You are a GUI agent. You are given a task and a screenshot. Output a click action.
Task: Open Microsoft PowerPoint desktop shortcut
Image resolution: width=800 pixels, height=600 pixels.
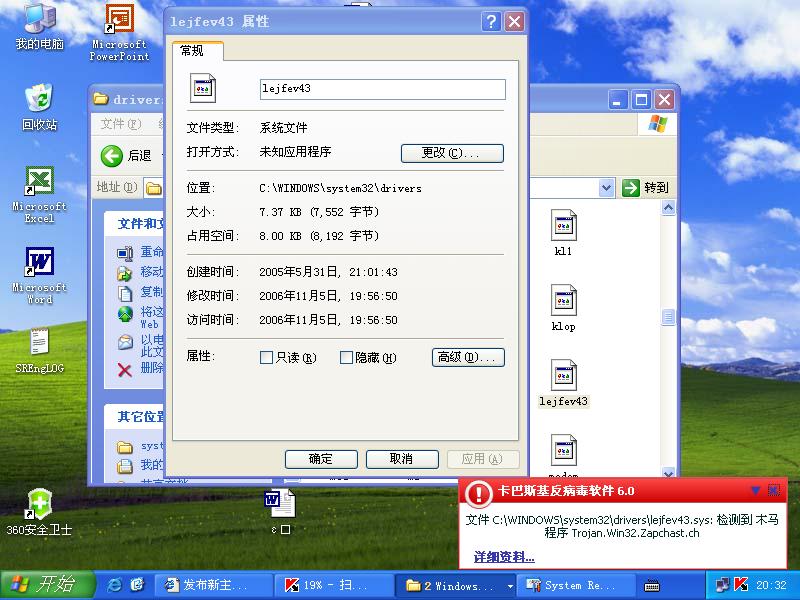119,32
